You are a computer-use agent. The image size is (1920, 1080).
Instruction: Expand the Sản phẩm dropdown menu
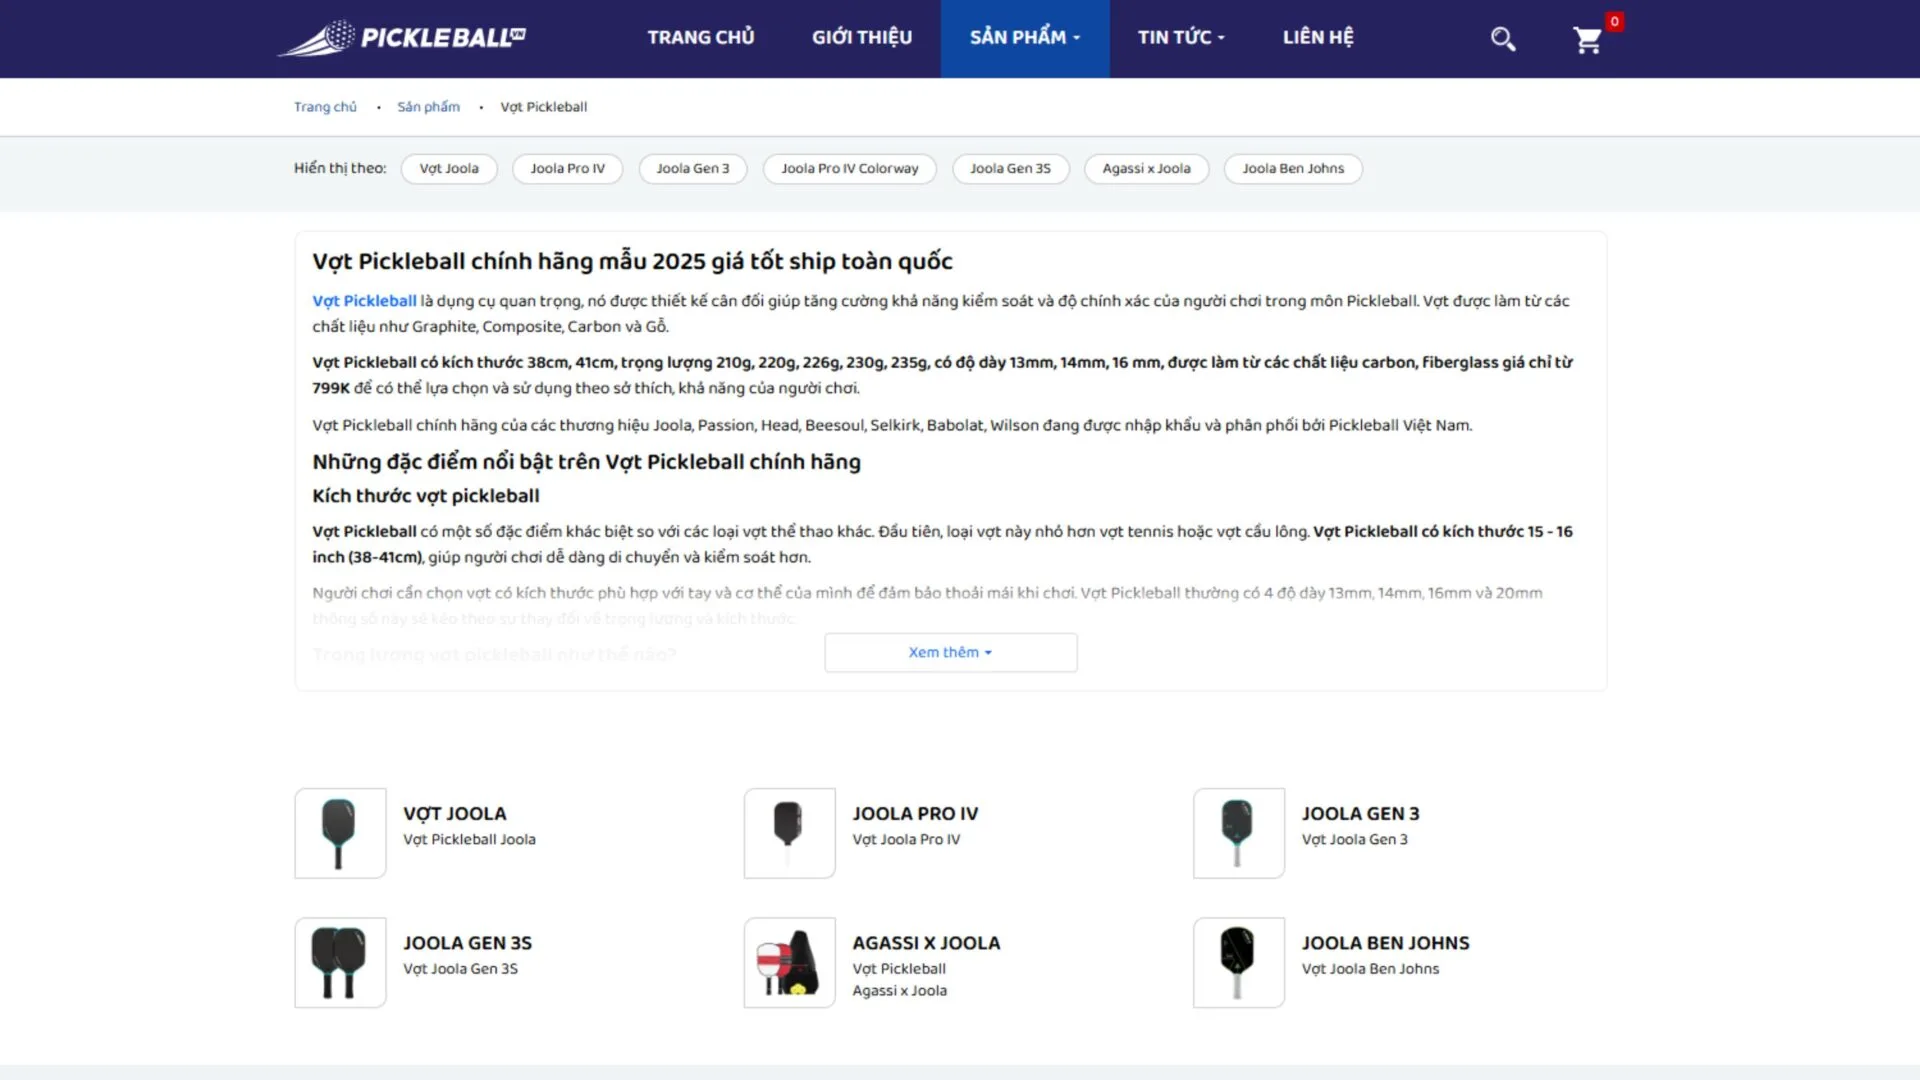(1024, 38)
